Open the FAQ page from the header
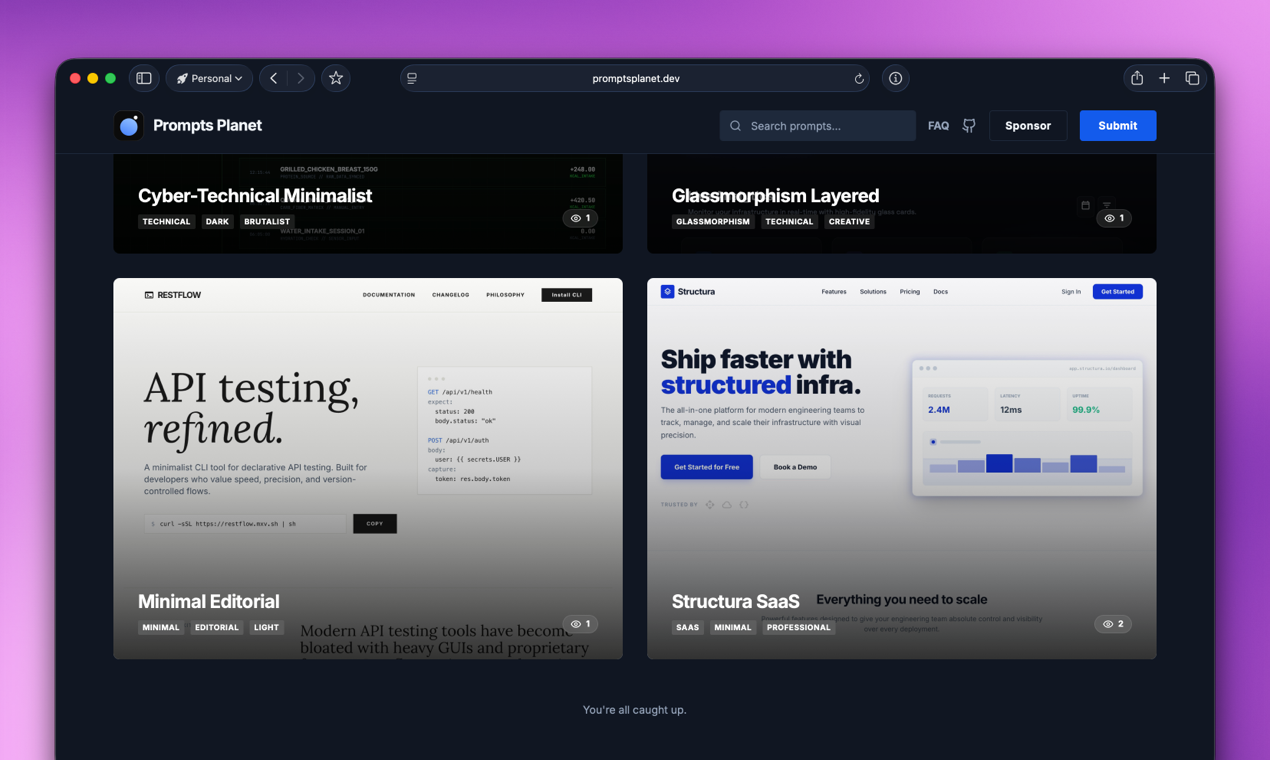 click(x=938, y=125)
